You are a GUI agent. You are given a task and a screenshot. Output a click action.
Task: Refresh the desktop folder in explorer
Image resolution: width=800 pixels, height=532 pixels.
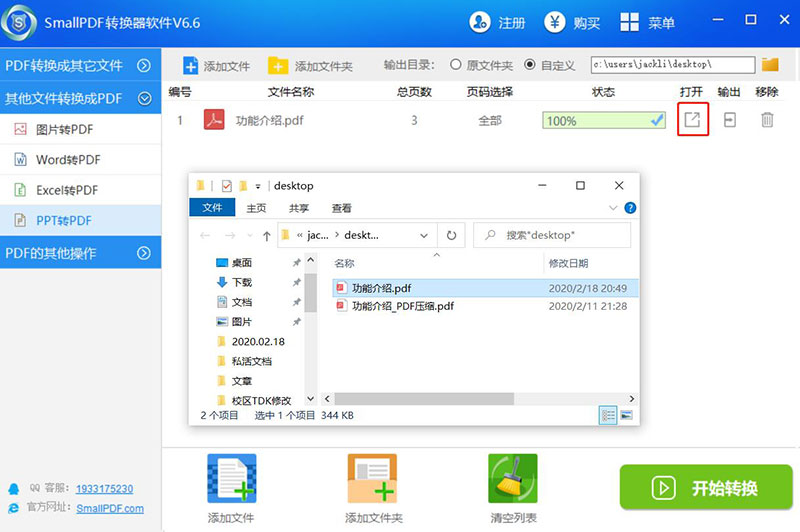[x=451, y=235]
